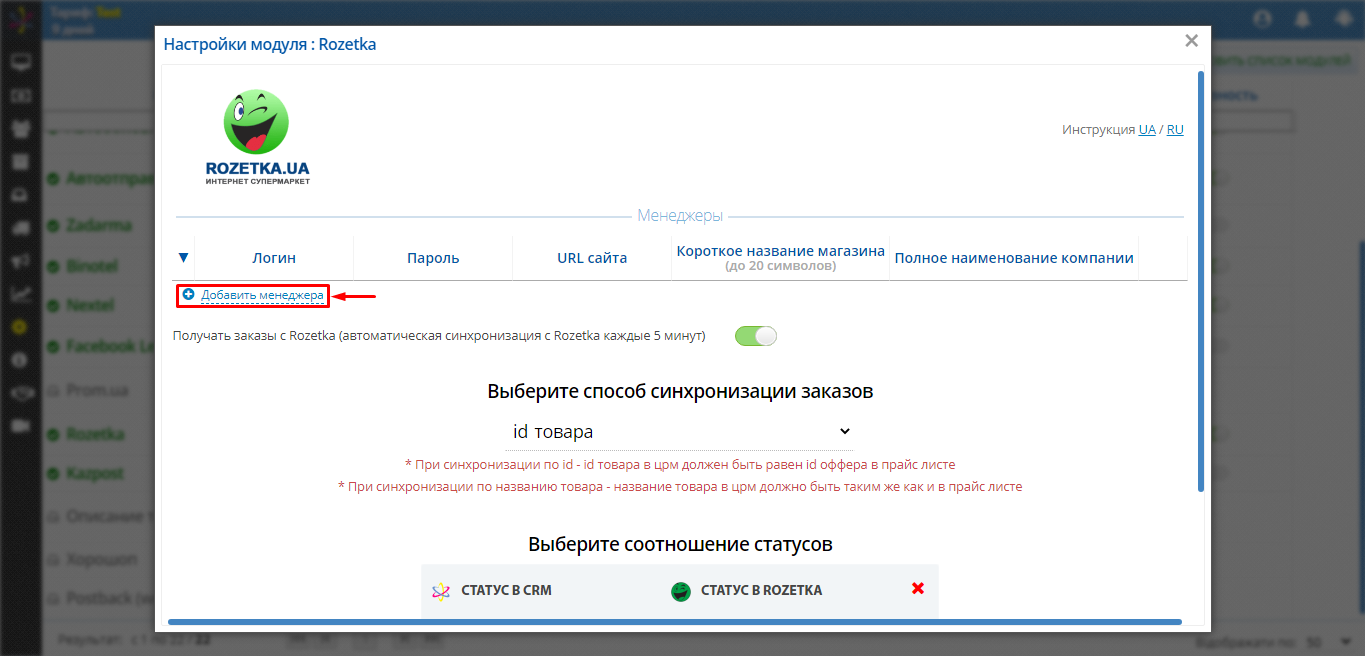Open the yellow gear settings sidebar icon

pyautogui.click(x=20, y=327)
